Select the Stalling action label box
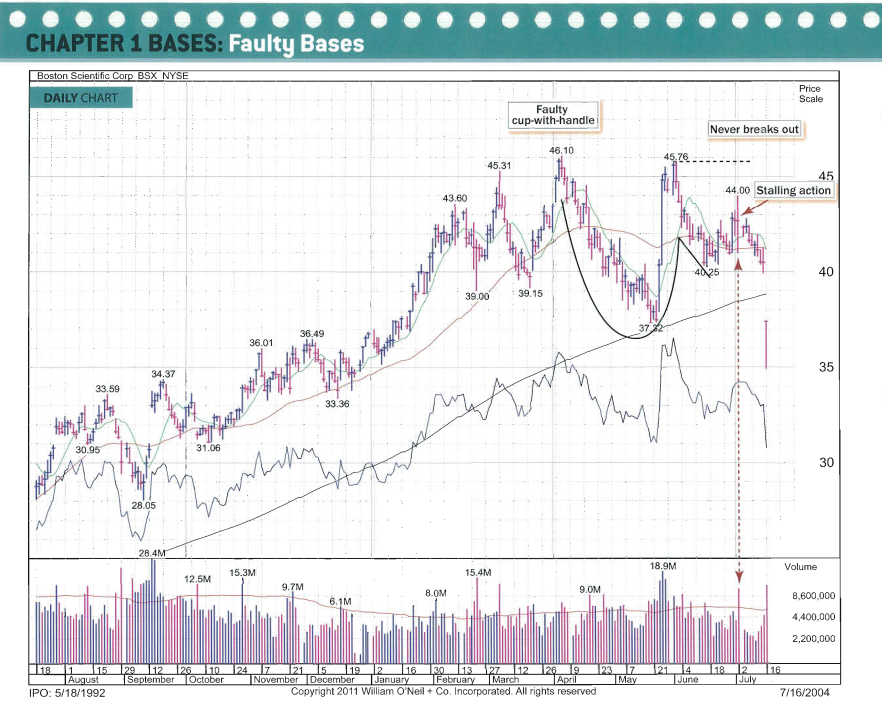 pyautogui.click(x=793, y=190)
